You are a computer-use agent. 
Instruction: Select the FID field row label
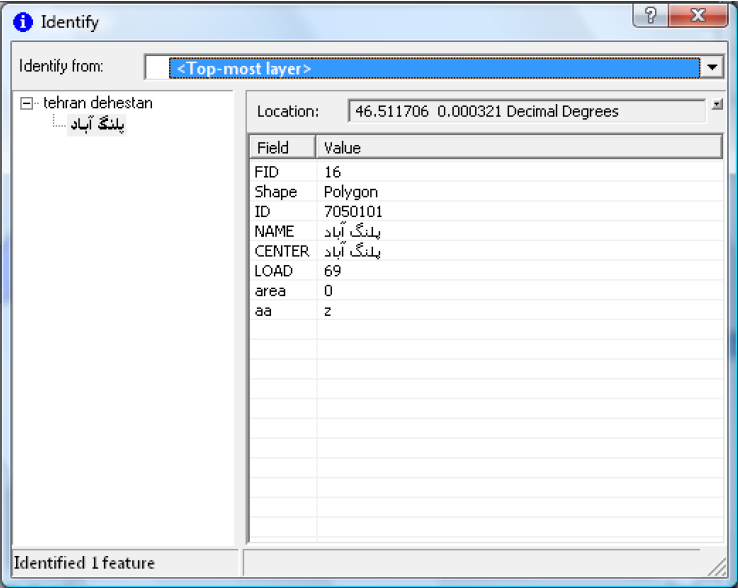pyautogui.click(x=266, y=172)
